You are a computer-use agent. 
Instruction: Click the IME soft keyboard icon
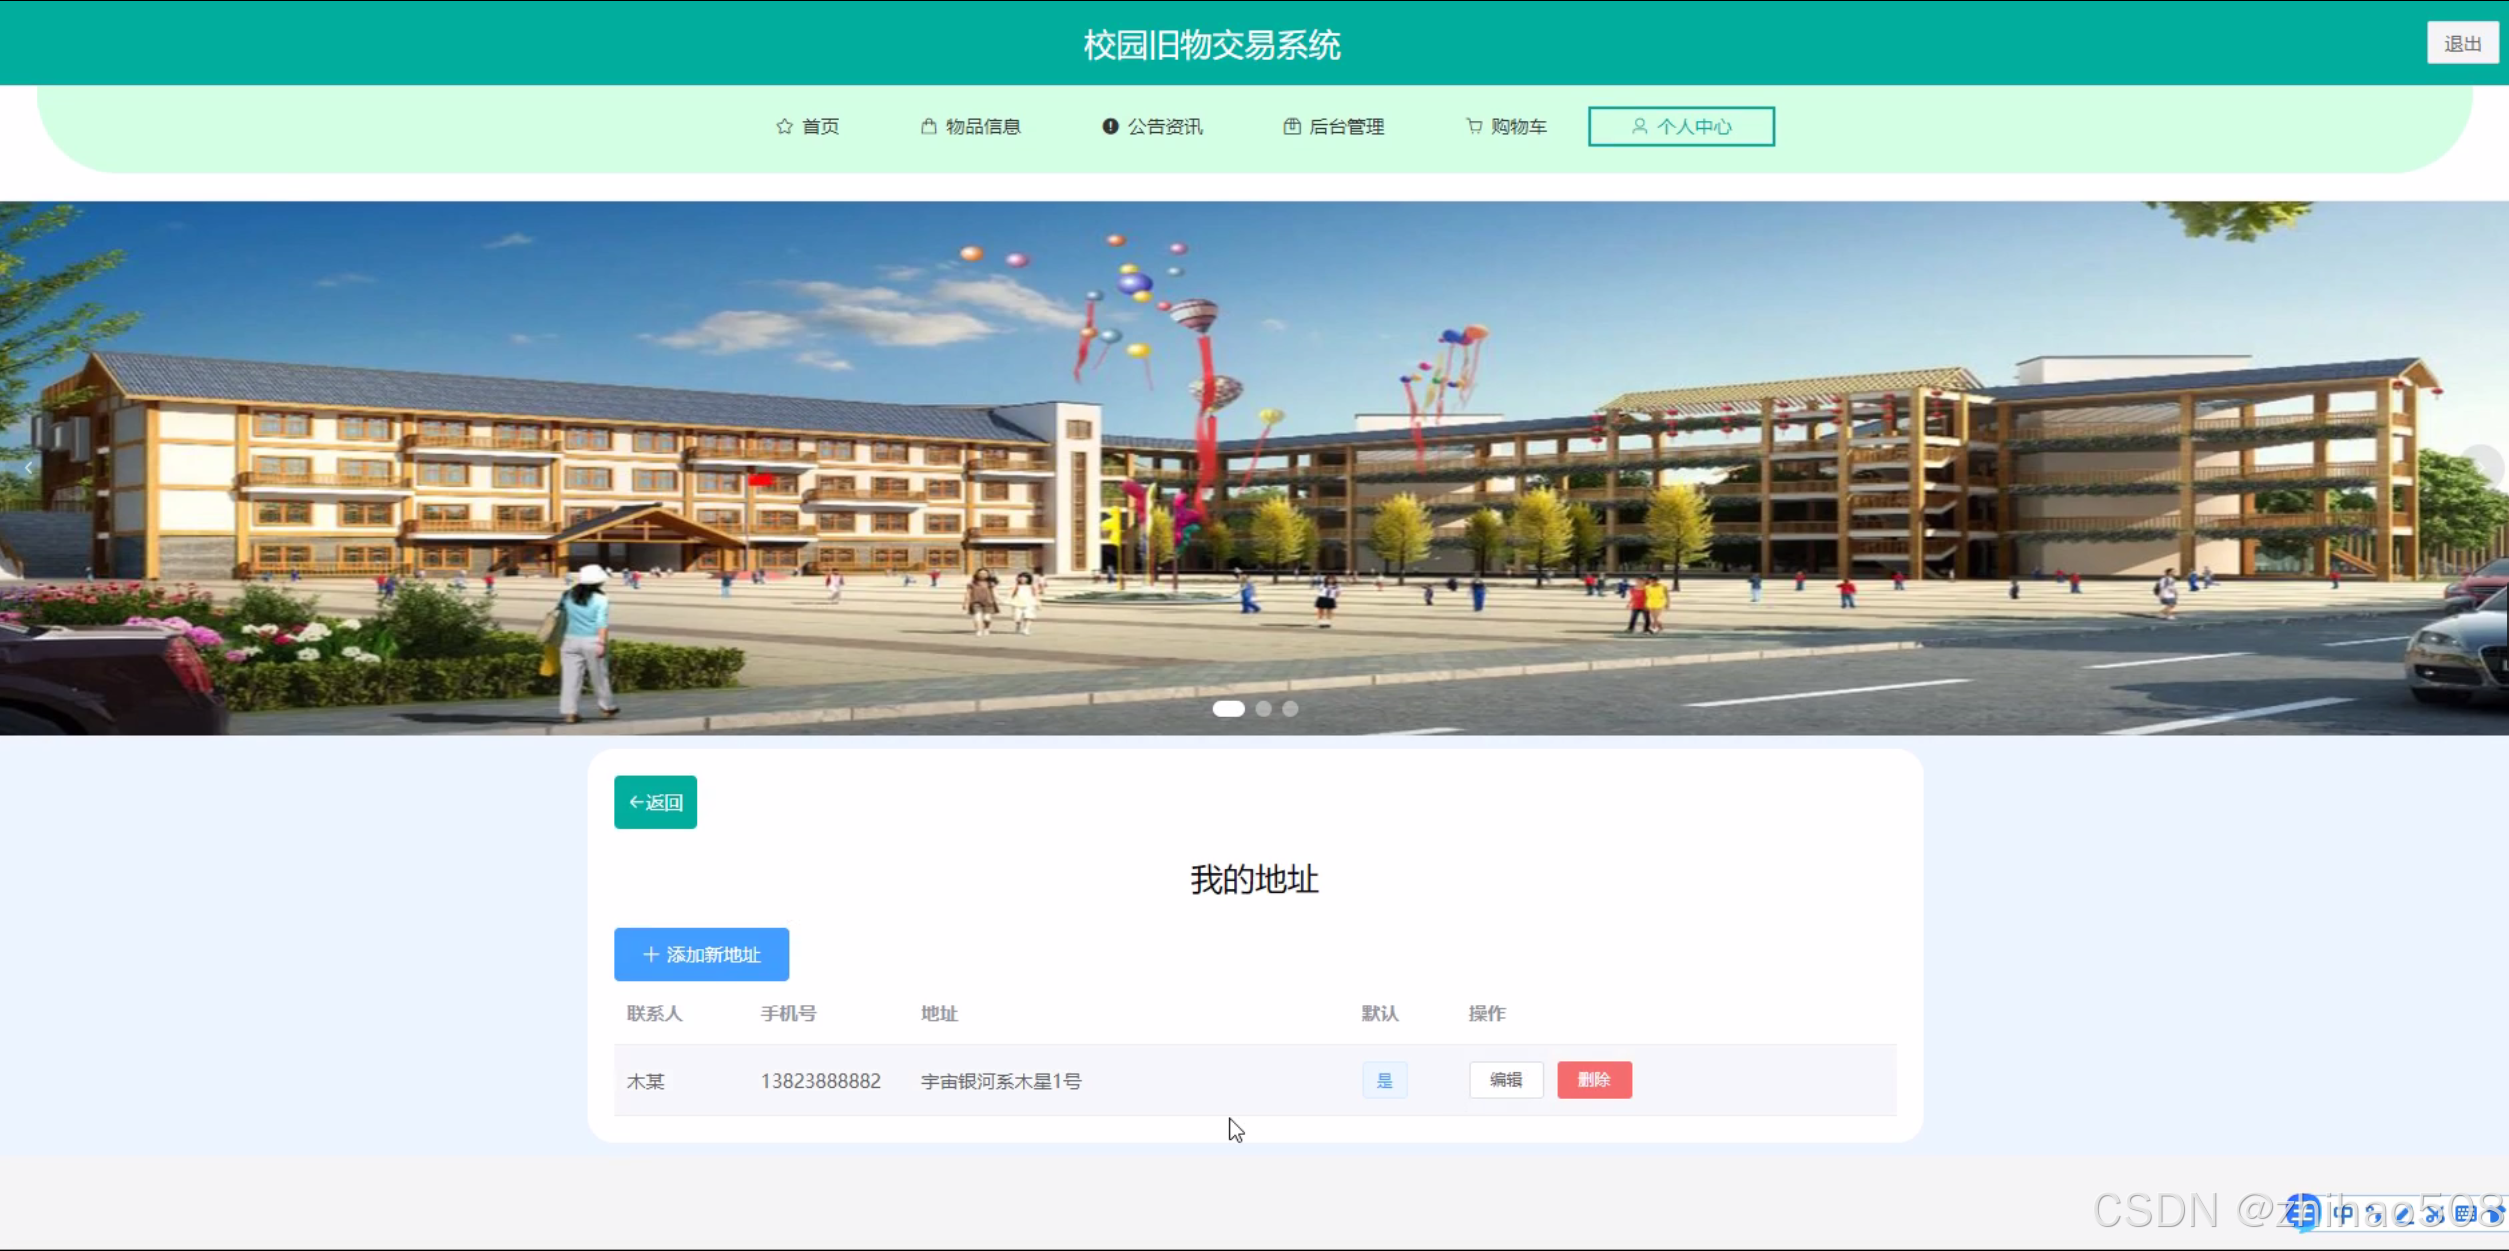[2465, 1214]
